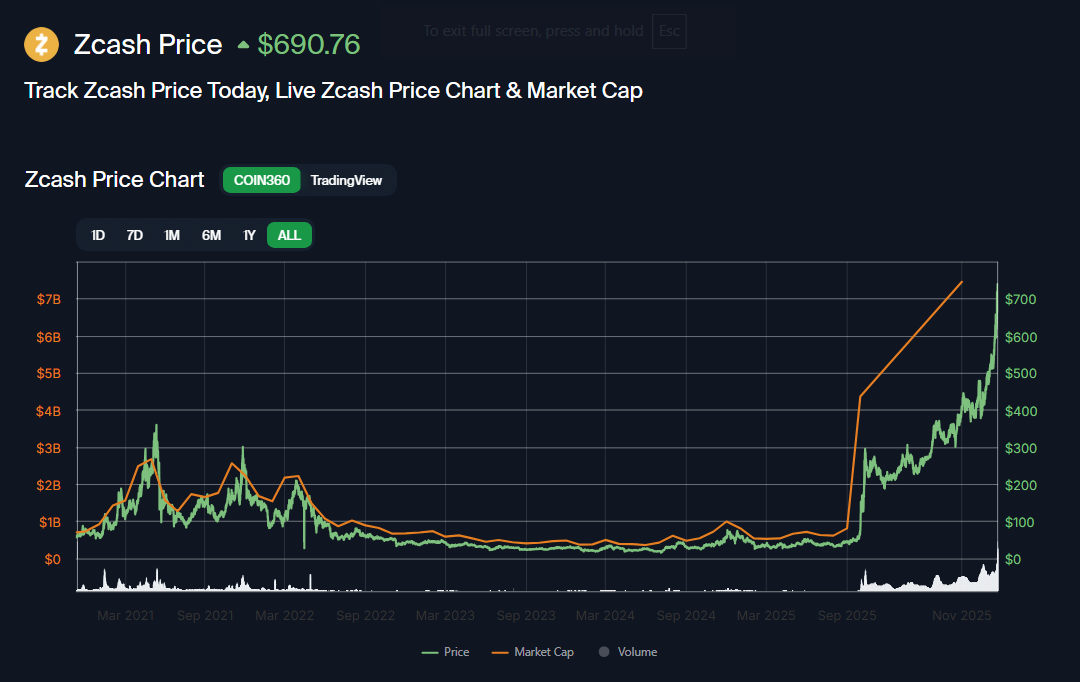Choose the 7D time range

(134, 235)
